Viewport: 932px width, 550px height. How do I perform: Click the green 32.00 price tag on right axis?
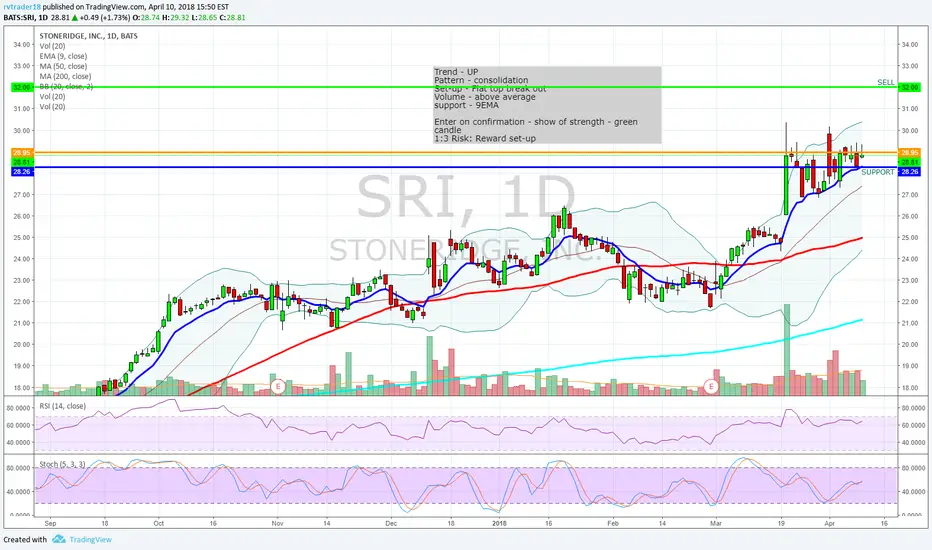[909, 87]
